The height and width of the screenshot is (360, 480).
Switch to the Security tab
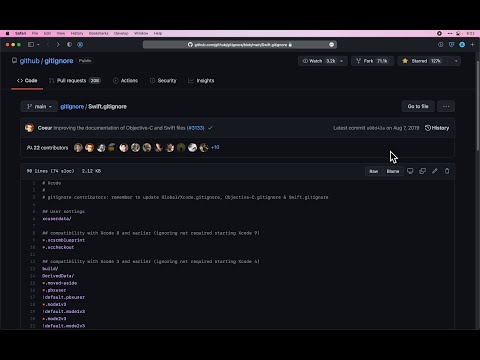click(163, 81)
